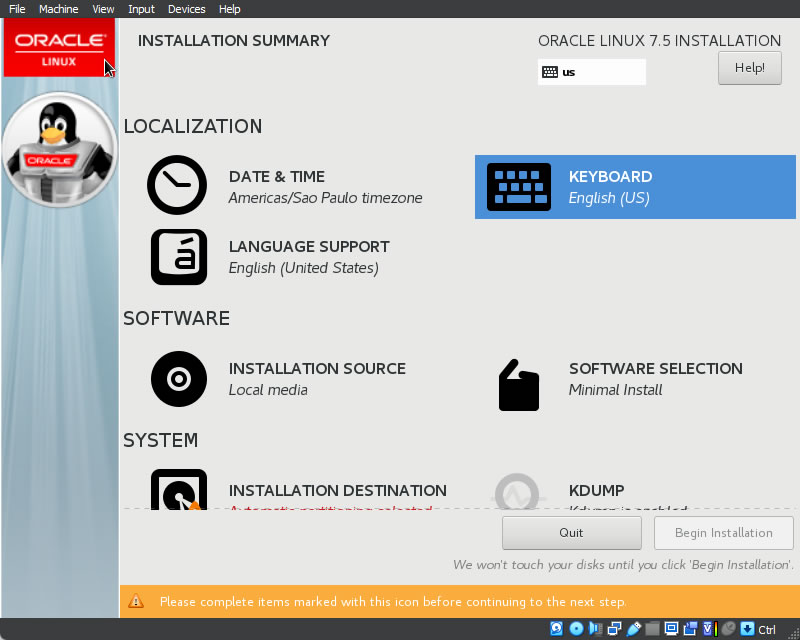Click the 'LOCALIZATION' section heading
This screenshot has height=640, width=800.
click(193, 127)
